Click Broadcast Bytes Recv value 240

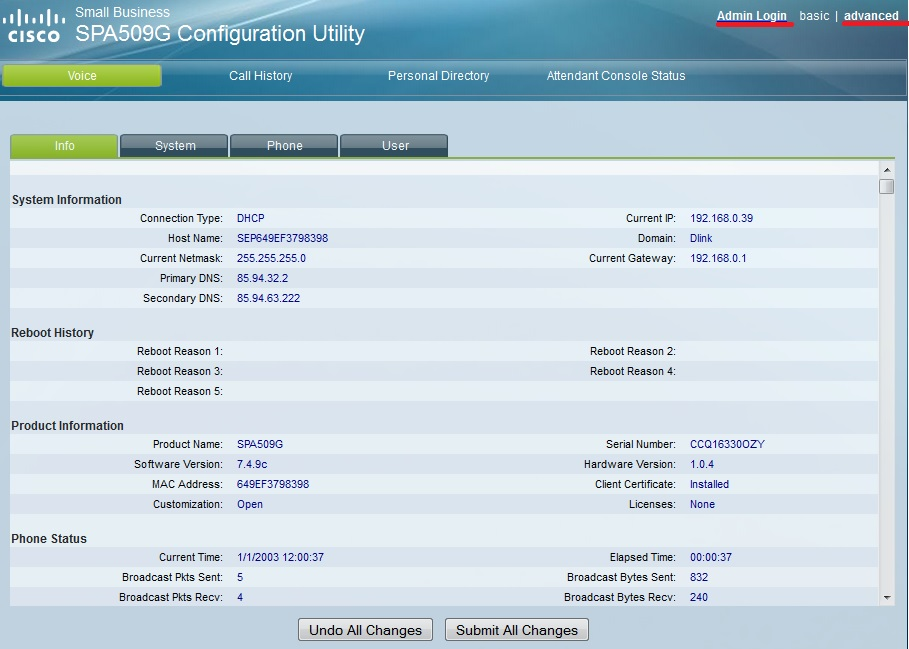tap(699, 597)
